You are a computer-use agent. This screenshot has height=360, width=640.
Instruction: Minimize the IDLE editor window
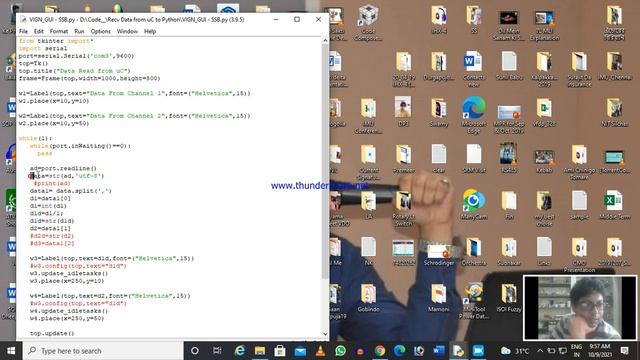(276, 19)
